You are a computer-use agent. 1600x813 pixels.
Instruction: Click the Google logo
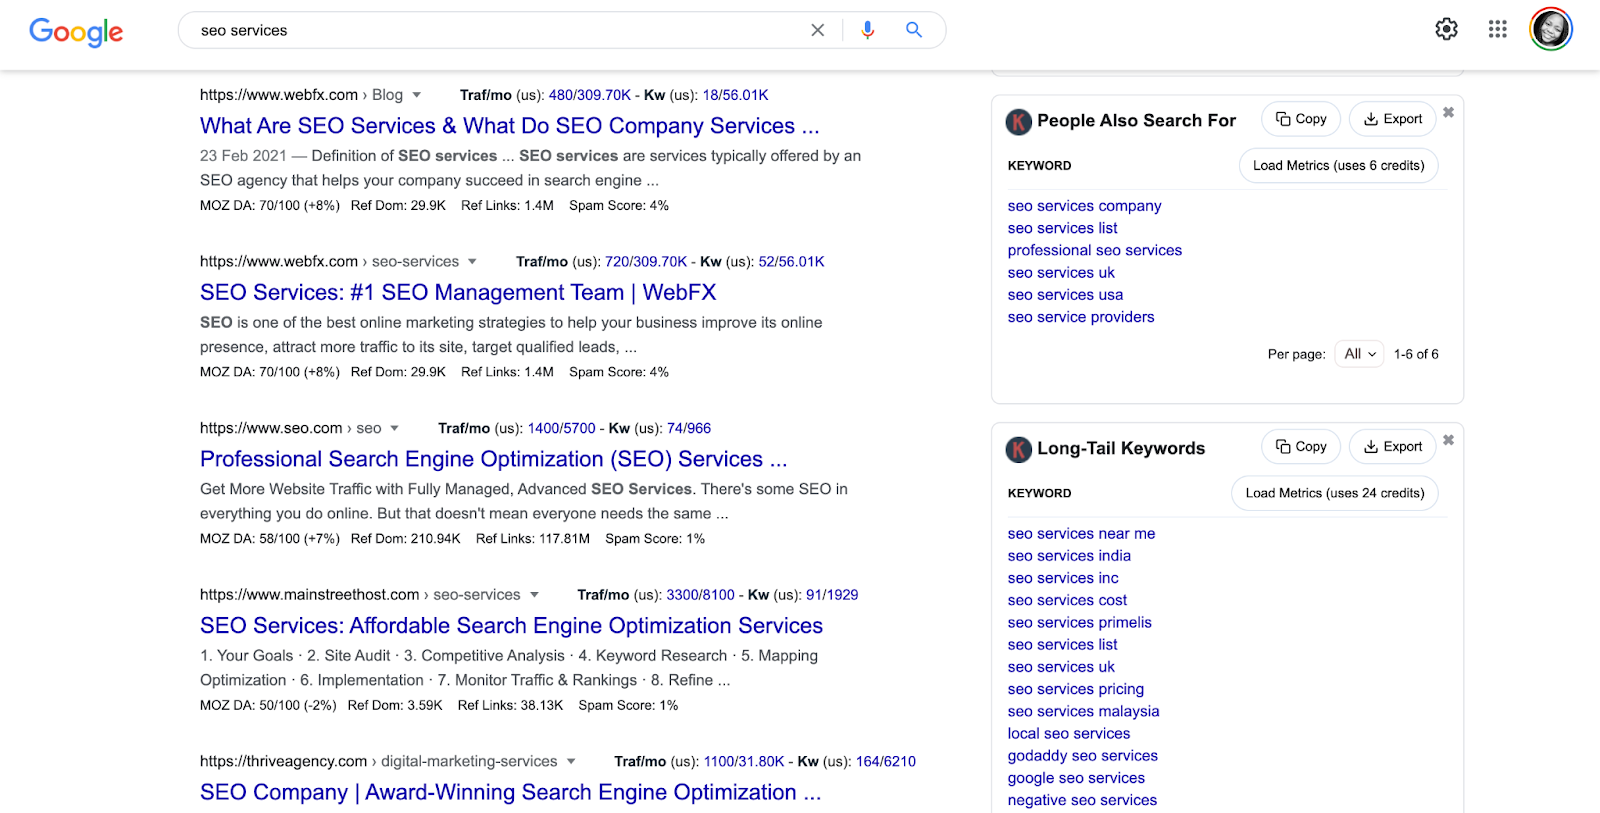(x=76, y=32)
